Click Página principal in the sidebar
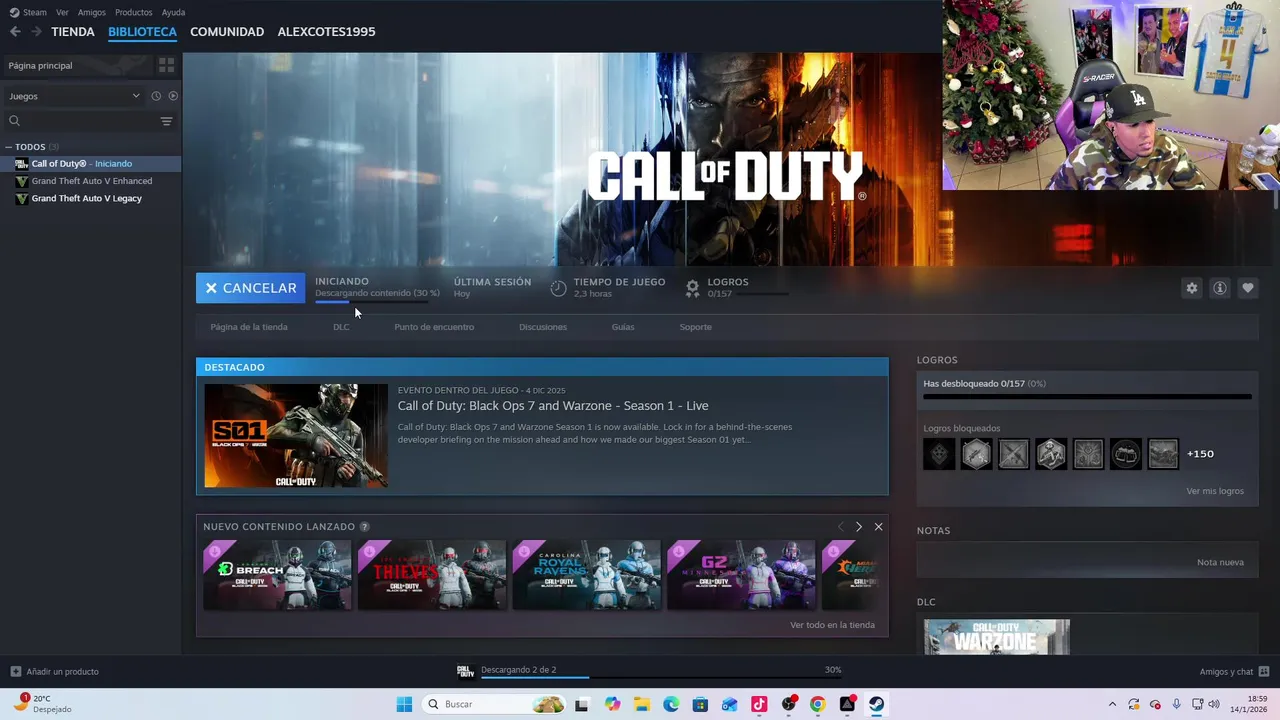The width and height of the screenshot is (1280, 720). click(40, 65)
